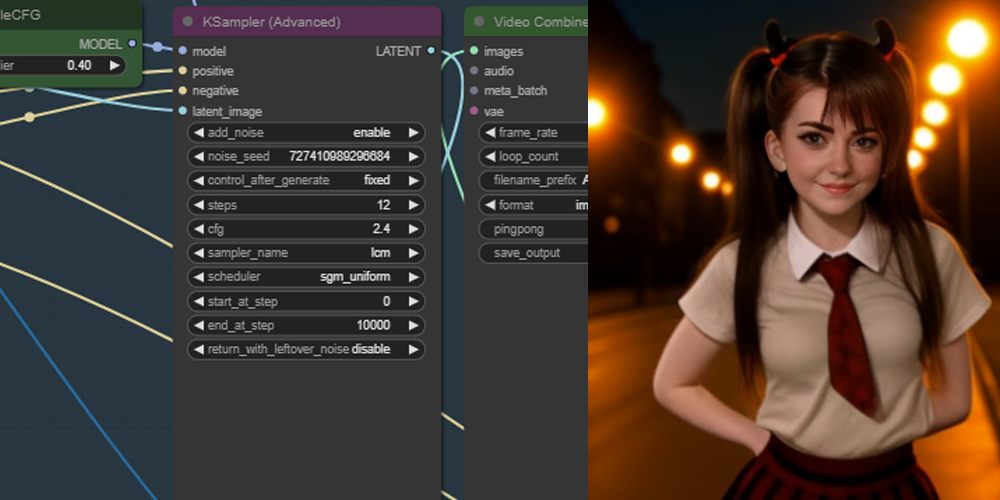Click the frame_rate field in Video Combine
1000x500 pixels.
(x=533, y=133)
